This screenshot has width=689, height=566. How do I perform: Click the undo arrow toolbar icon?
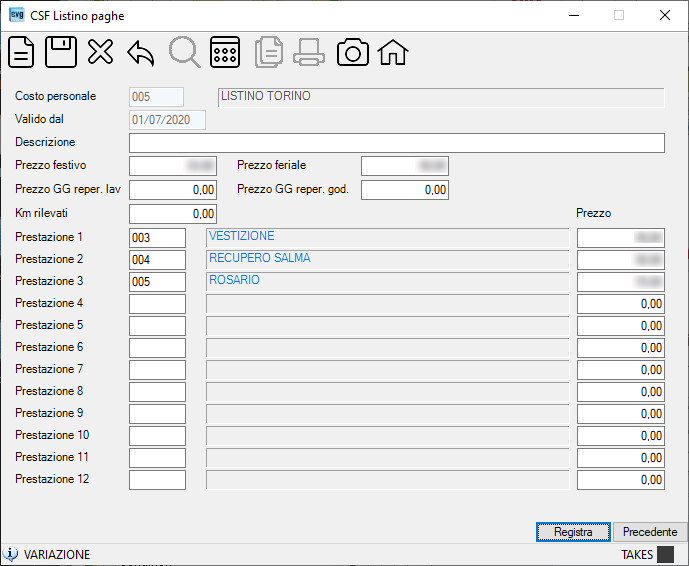(x=141, y=53)
